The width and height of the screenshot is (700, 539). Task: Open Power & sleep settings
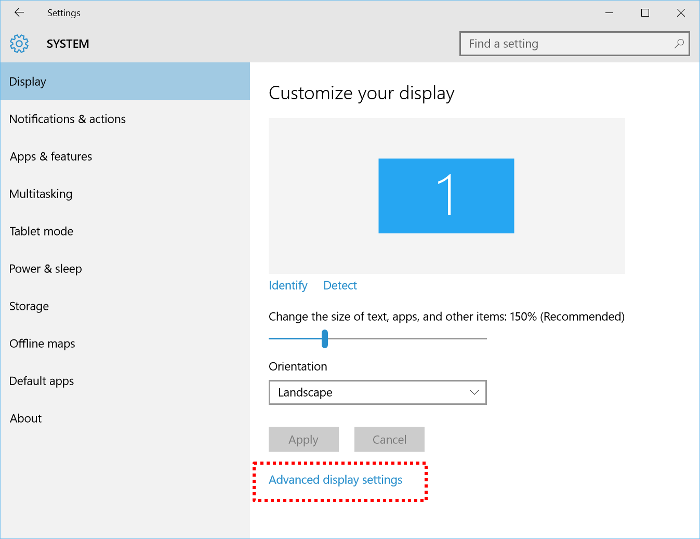pos(46,269)
